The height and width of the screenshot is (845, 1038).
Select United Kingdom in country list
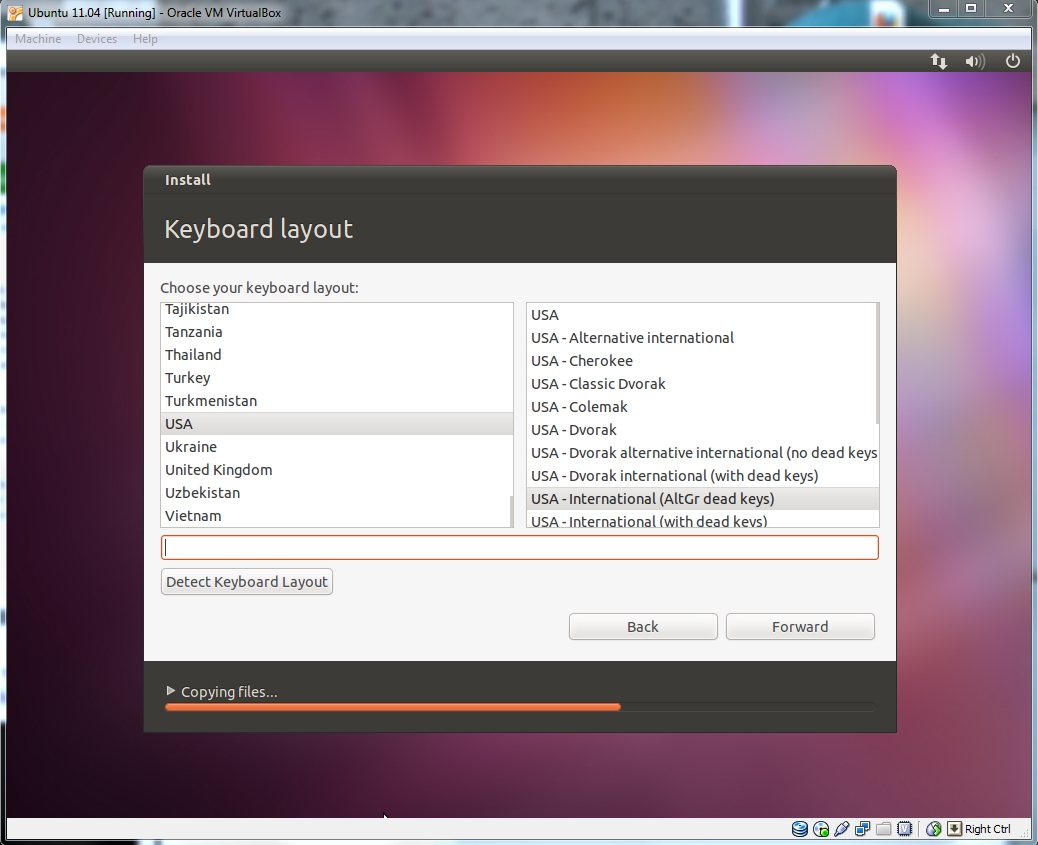tap(219, 470)
